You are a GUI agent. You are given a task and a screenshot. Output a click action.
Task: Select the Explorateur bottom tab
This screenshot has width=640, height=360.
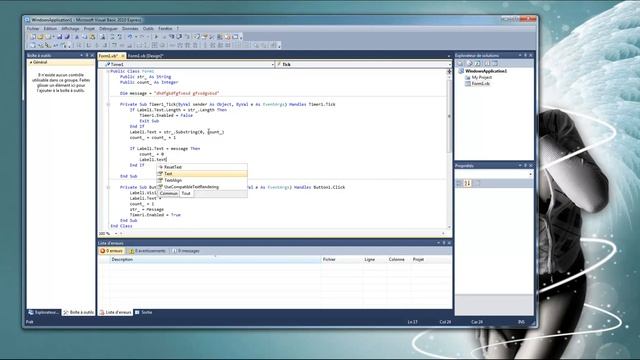pos(44,312)
